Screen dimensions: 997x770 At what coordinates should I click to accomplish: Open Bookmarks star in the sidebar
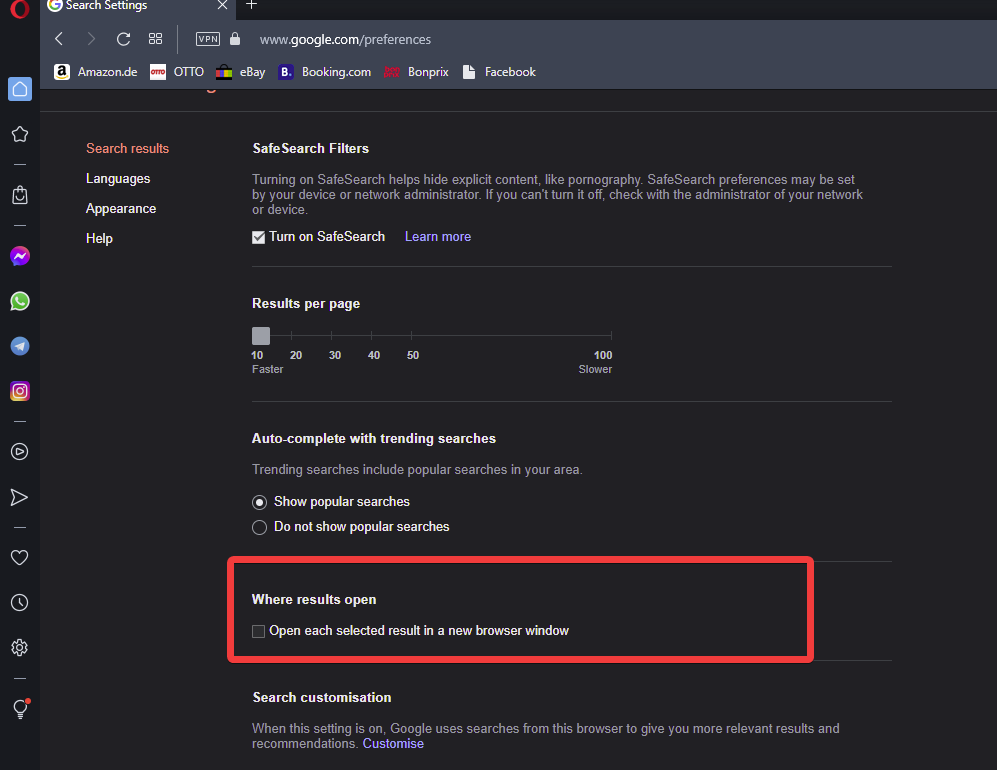(x=20, y=134)
